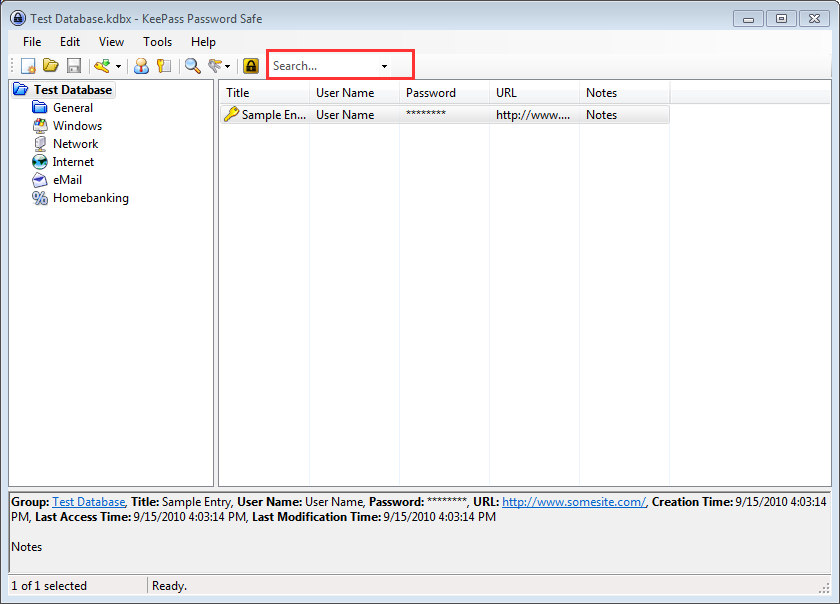This screenshot has width=840, height=604.
Task: Save the database with the floppy icon
Action: [74, 66]
